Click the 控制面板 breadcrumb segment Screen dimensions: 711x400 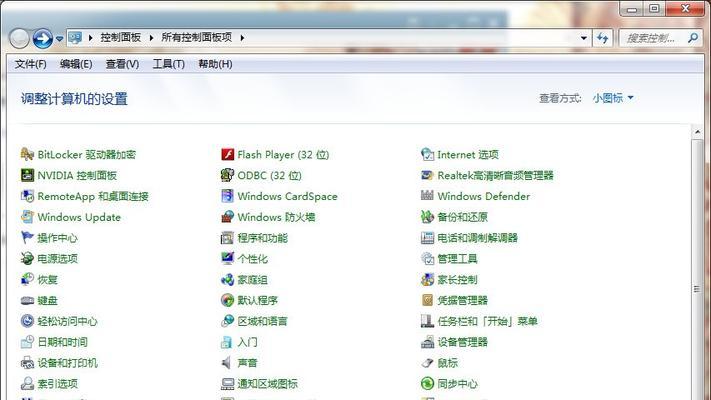pyautogui.click(x=121, y=38)
